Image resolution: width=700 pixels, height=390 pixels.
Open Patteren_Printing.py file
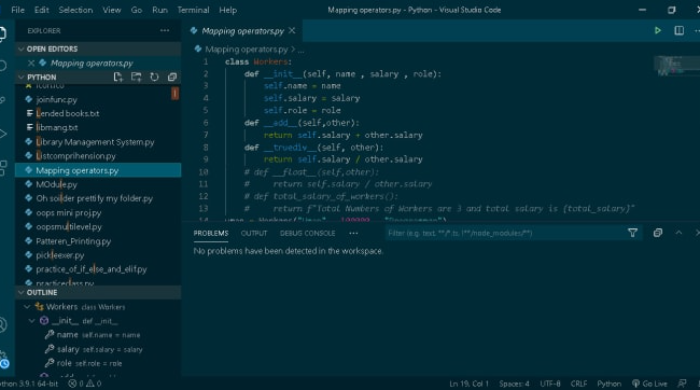tap(98, 241)
